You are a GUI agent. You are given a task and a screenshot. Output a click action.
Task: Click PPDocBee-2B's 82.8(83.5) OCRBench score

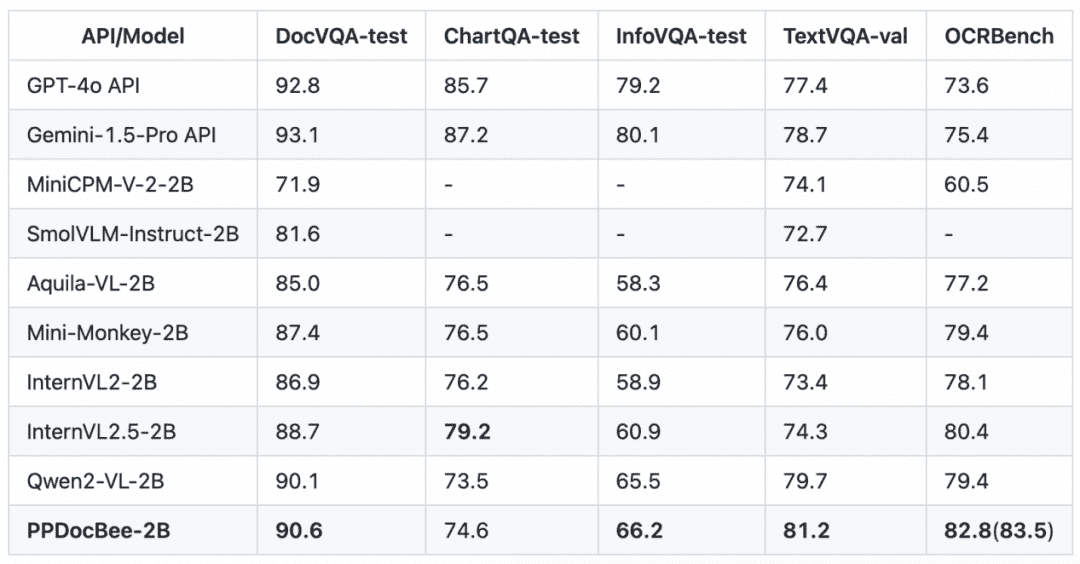click(999, 530)
